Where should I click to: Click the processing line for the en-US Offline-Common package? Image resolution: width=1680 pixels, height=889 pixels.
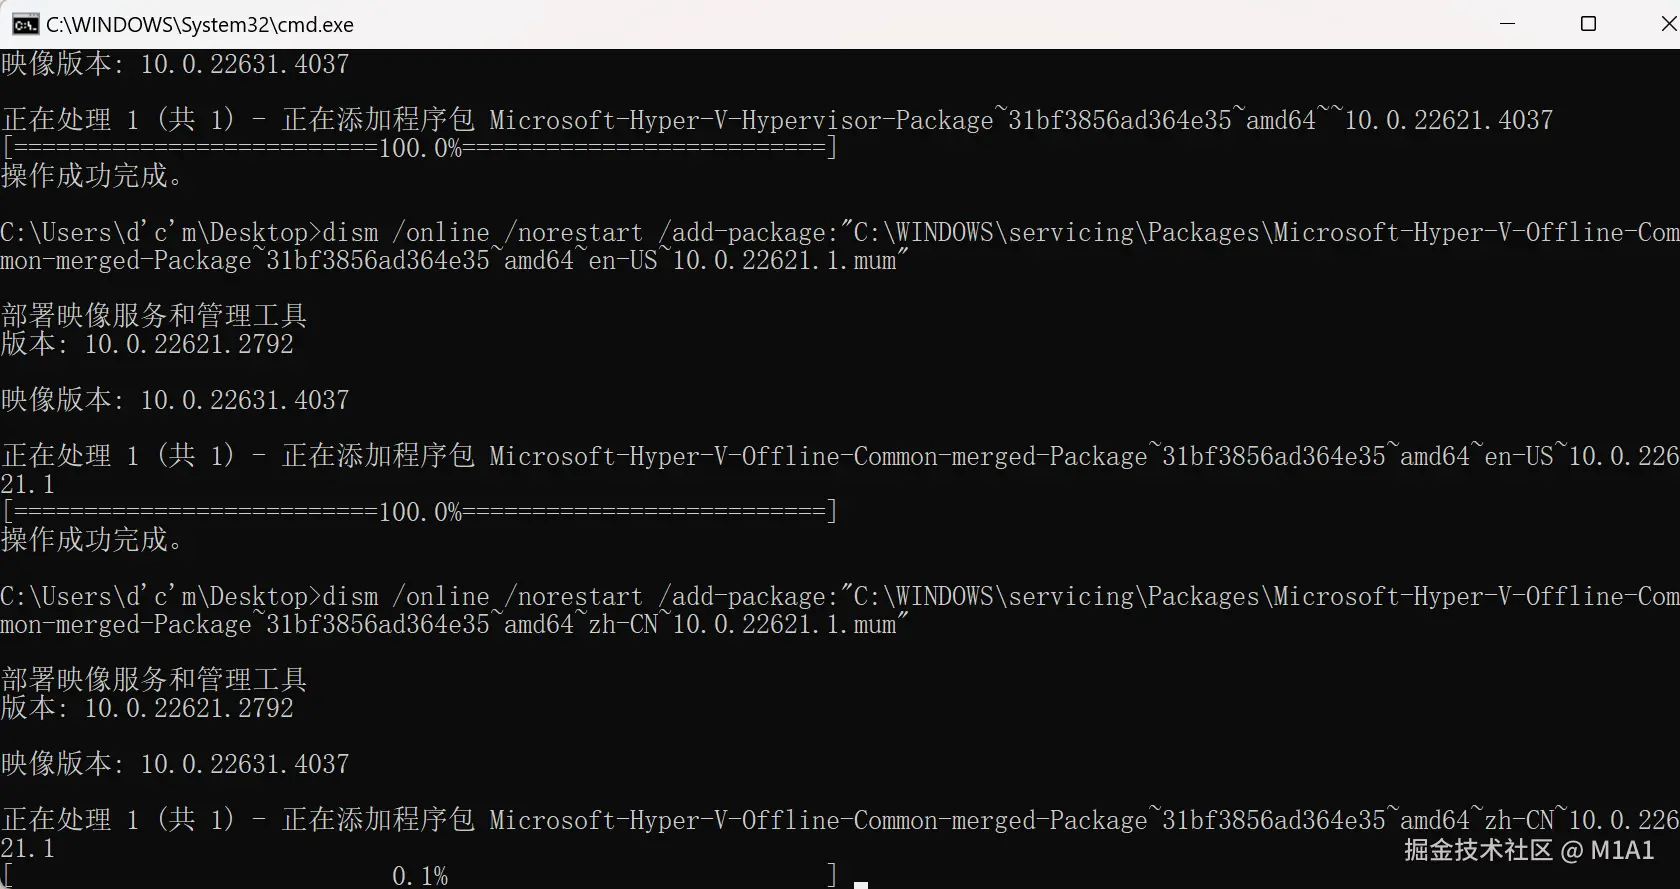click(x=800, y=456)
